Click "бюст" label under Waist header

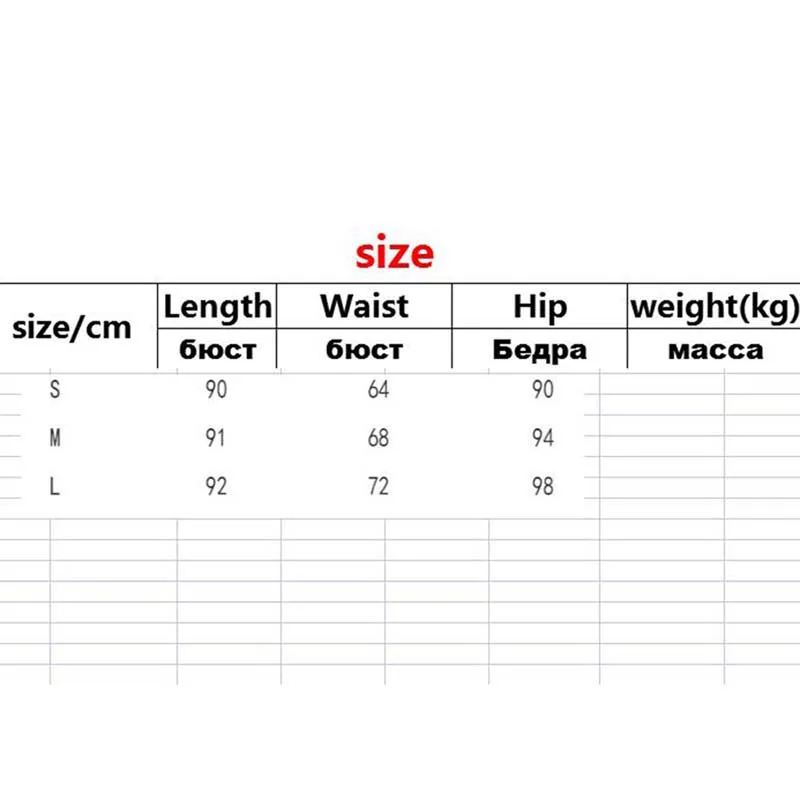tap(364, 349)
